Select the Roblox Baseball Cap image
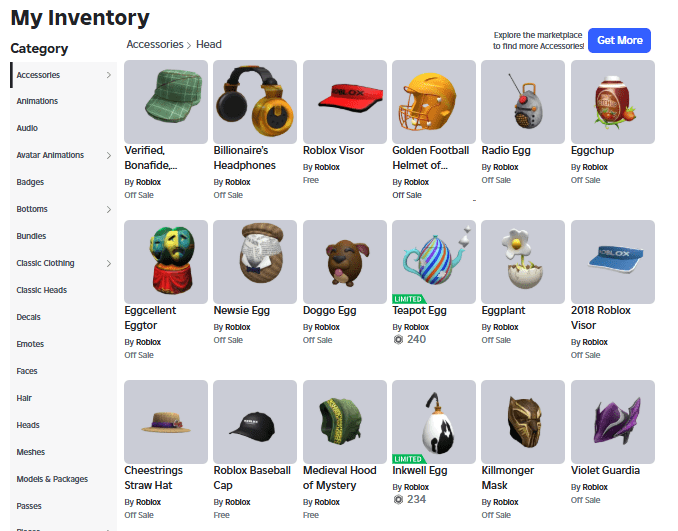The height and width of the screenshot is (531, 678). (x=255, y=422)
